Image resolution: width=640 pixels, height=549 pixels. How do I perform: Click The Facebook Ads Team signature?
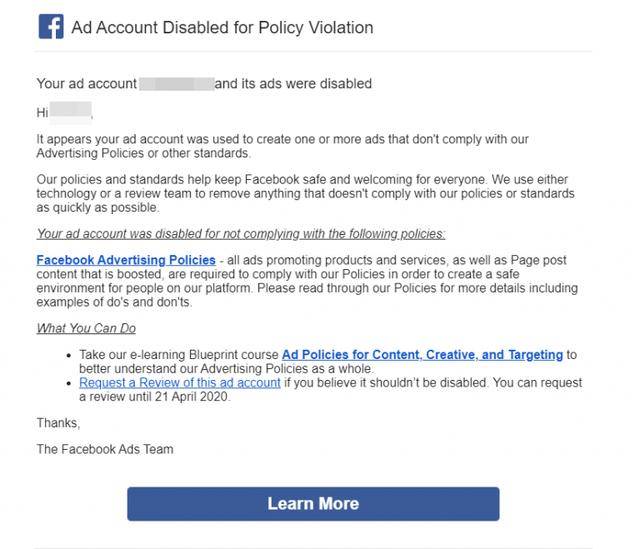tap(105, 449)
